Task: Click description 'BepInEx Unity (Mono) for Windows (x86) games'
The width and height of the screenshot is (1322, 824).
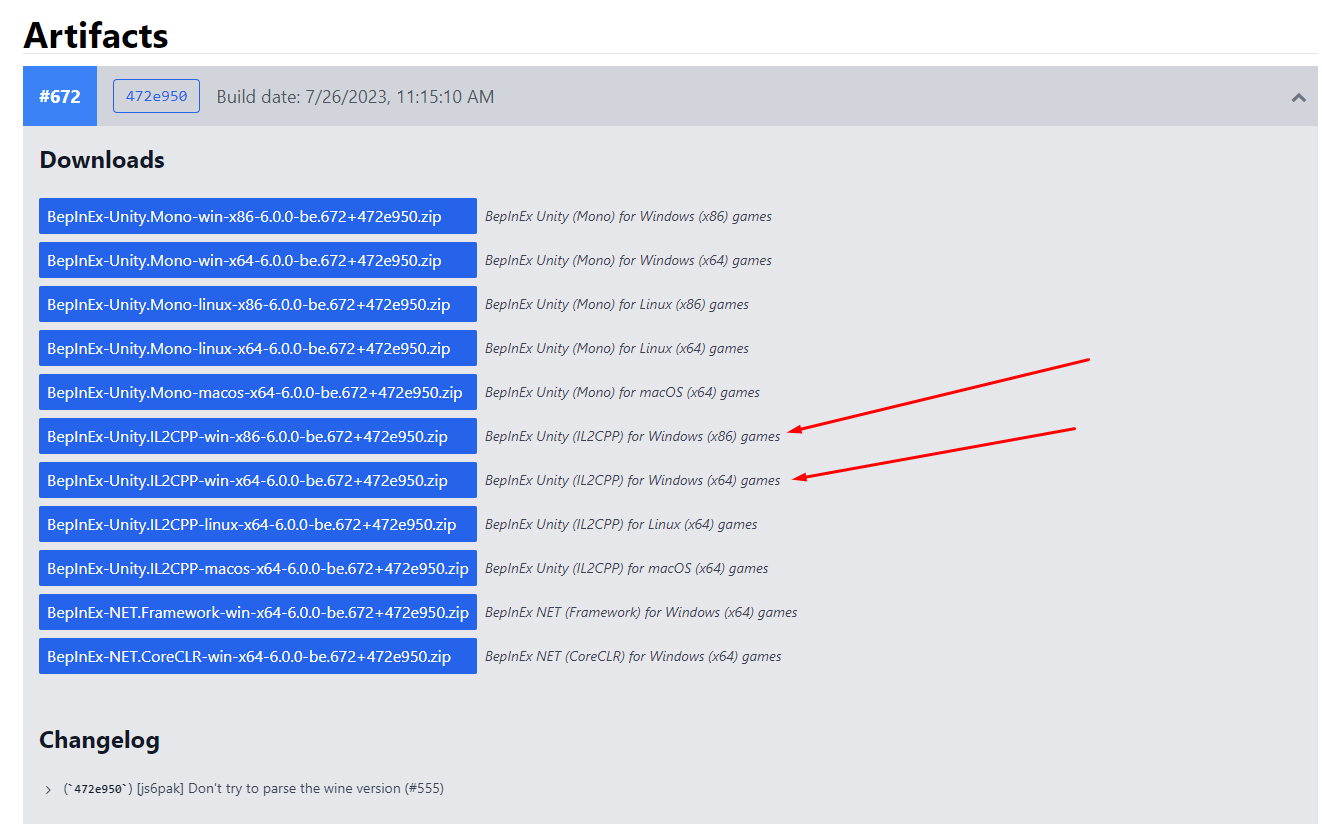Action: [x=628, y=216]
